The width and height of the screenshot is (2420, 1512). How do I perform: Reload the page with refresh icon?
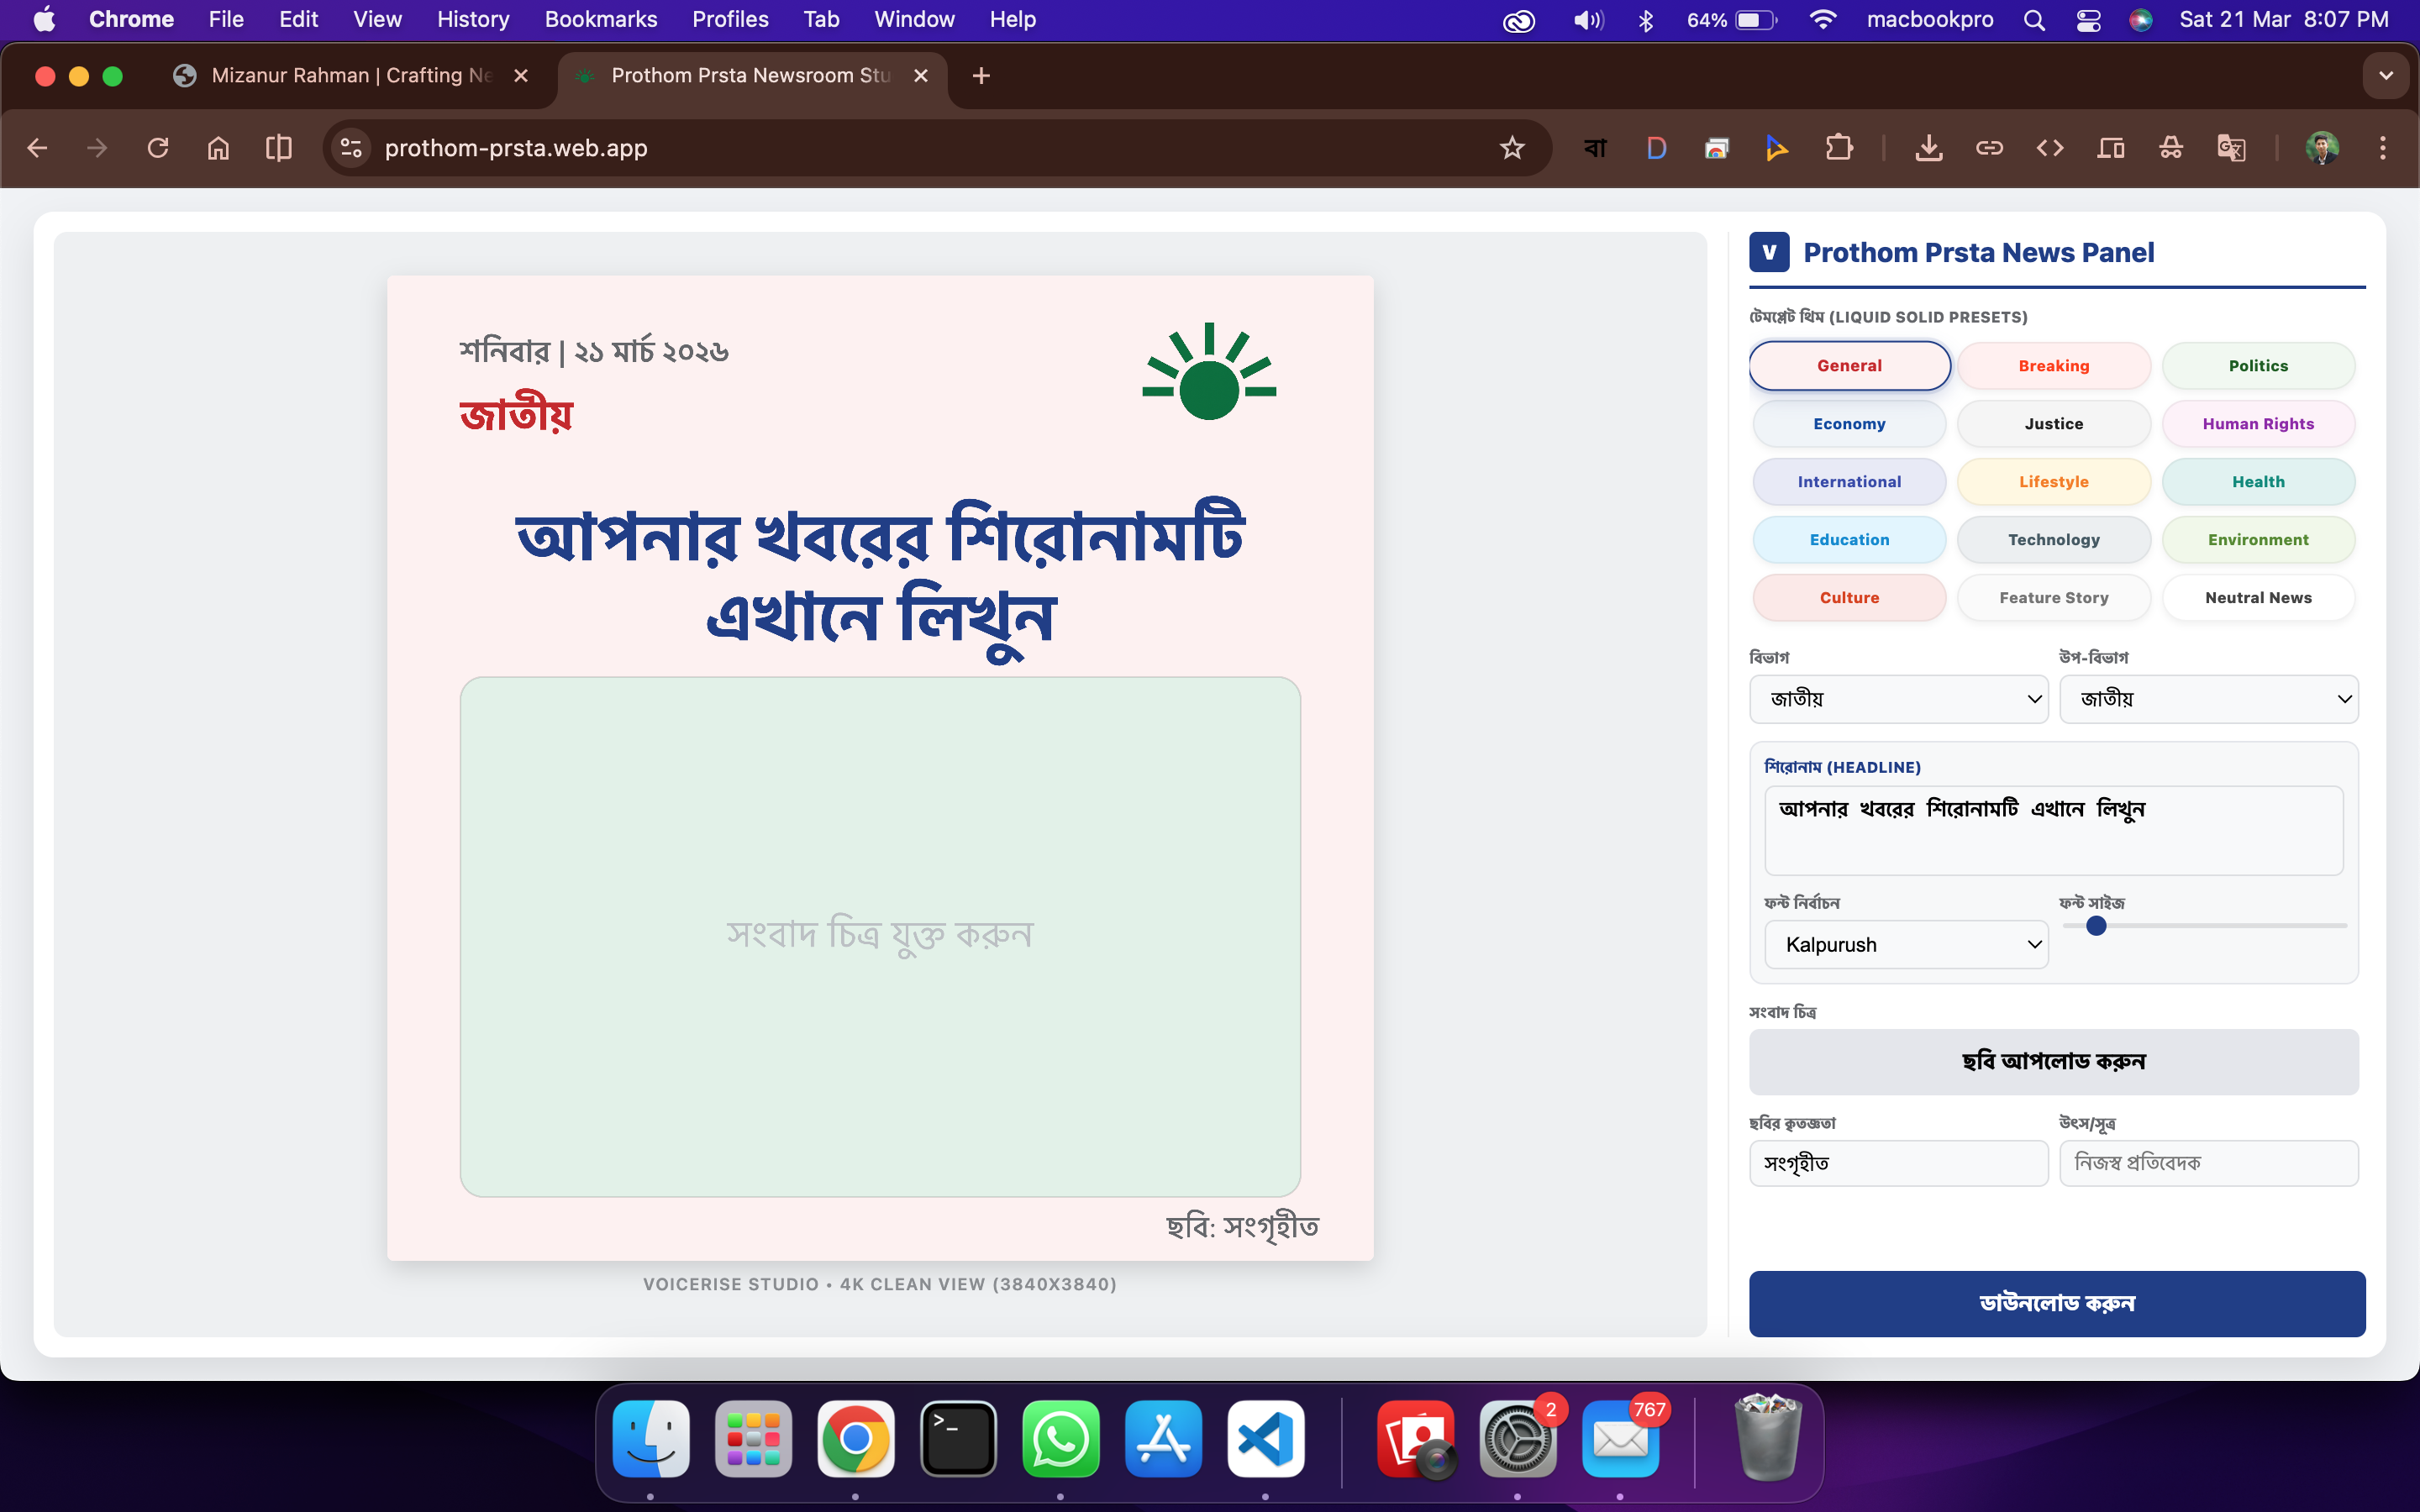[x=157, y=148]
